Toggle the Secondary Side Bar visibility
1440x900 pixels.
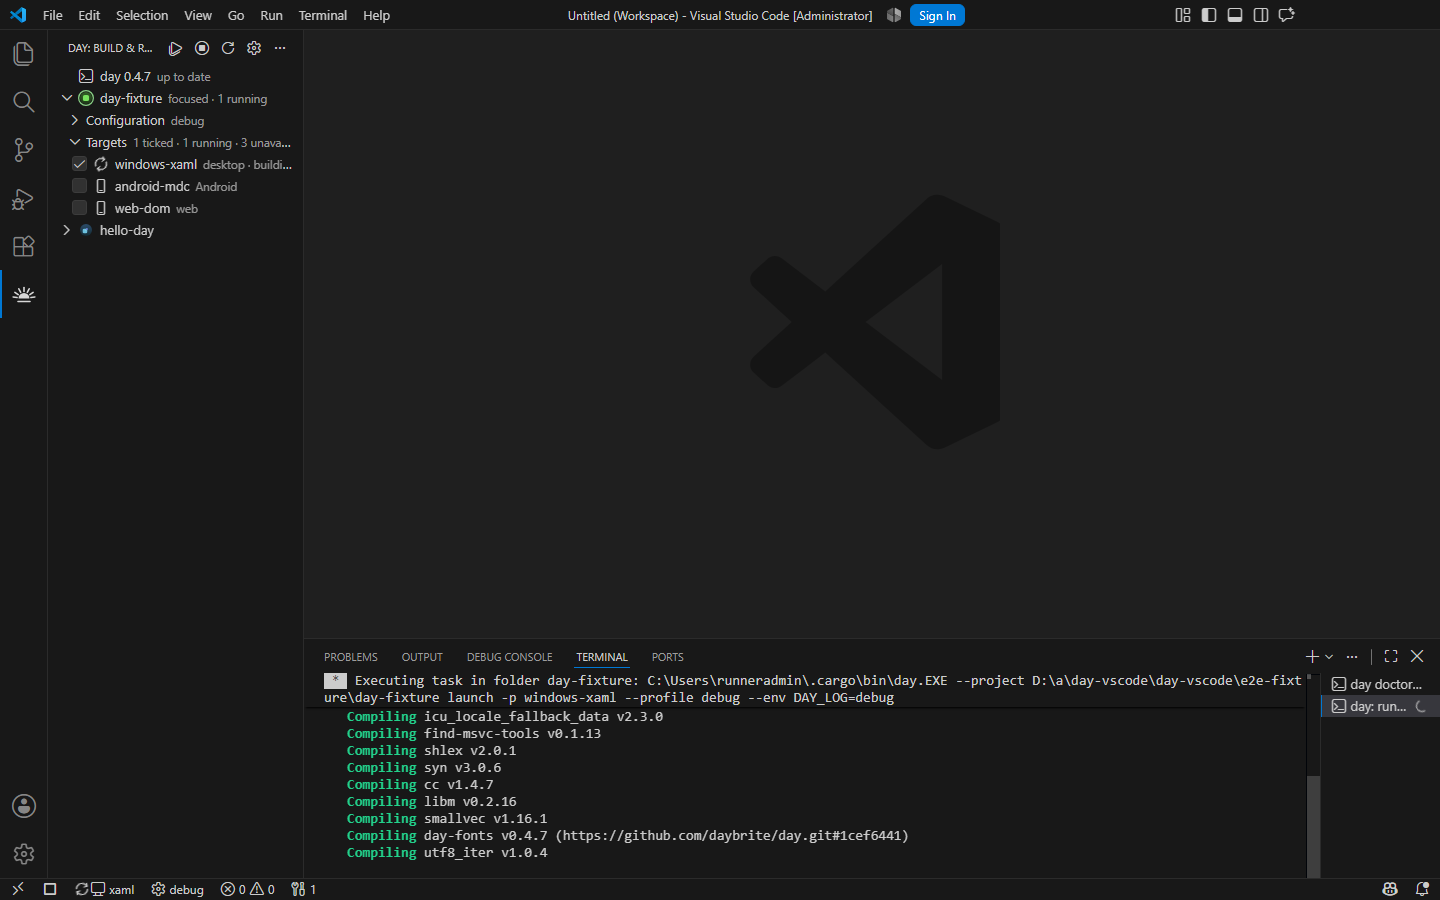1261,15
